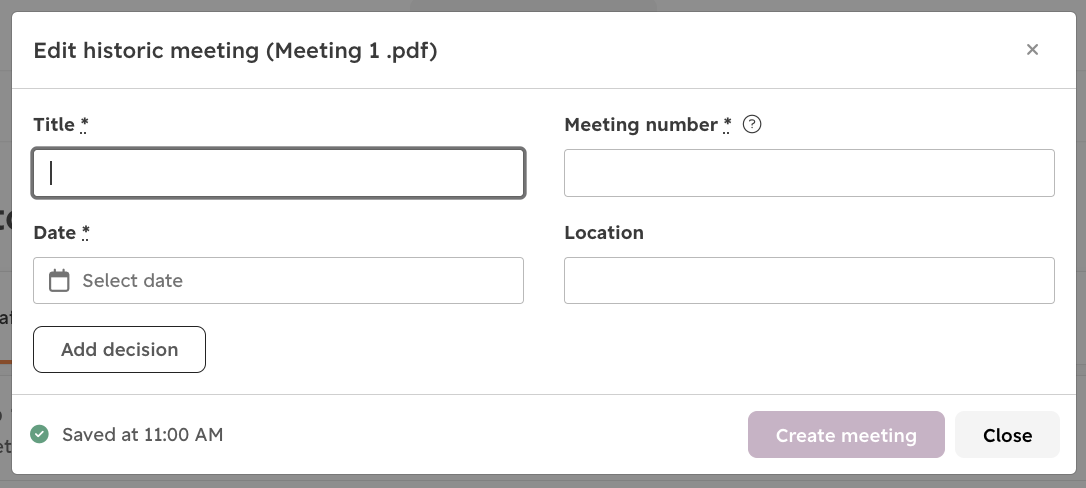Open the Select date picker field
Image resolution: width=1086 pixels, height=488 pixels.
pos(278,280)
